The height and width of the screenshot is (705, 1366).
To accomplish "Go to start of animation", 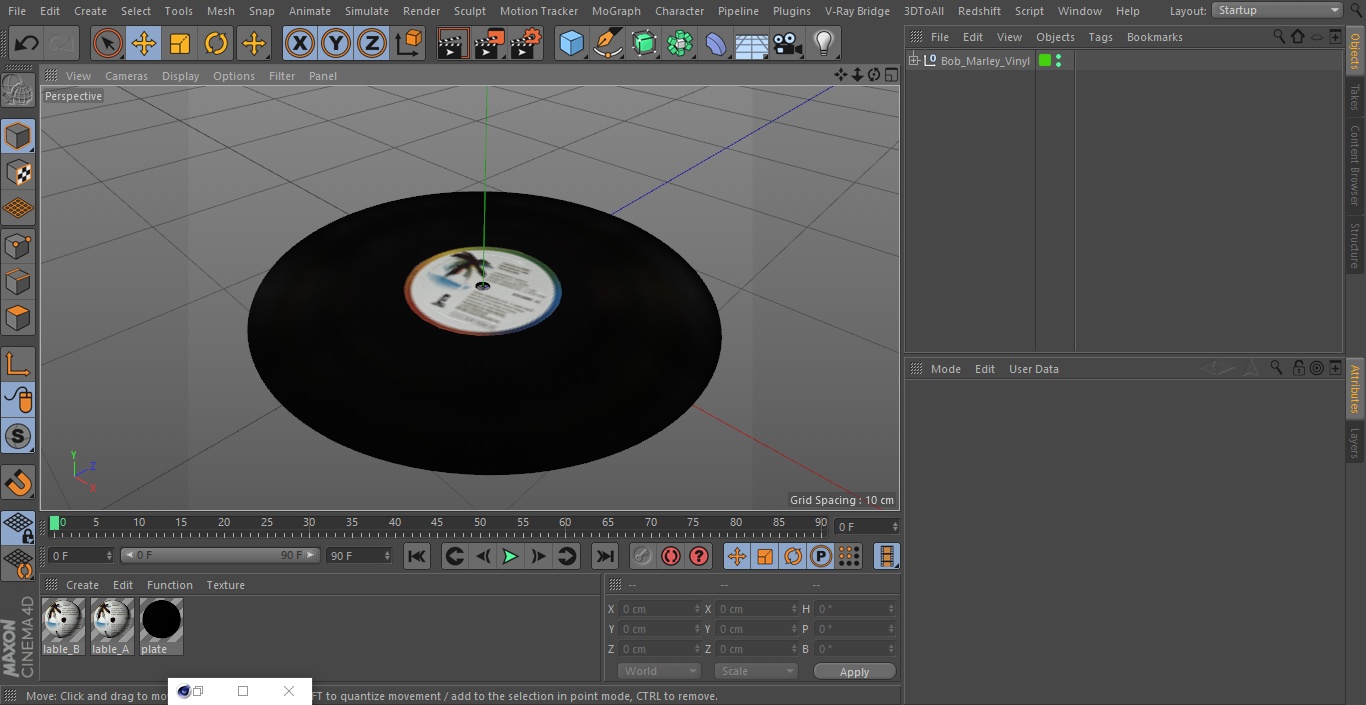I will 417,556.
